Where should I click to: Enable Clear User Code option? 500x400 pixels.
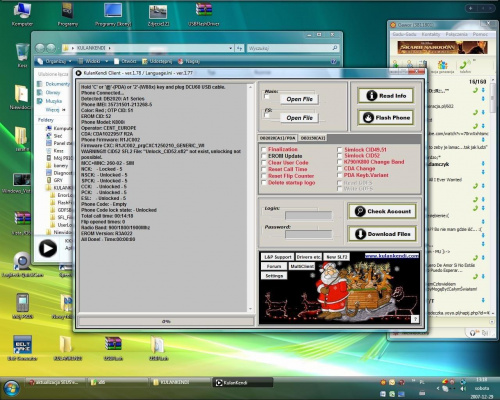(264, 163)
